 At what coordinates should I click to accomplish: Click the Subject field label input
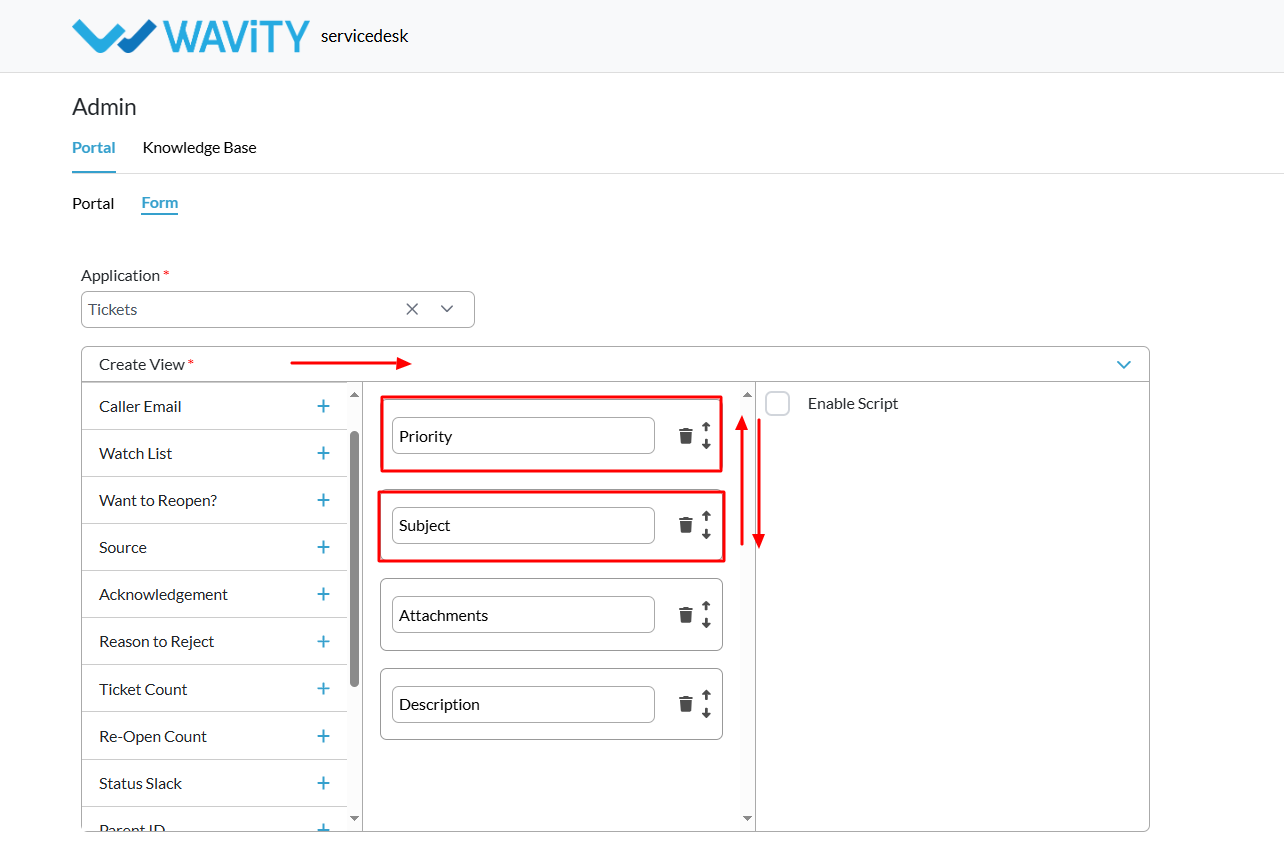523,525
